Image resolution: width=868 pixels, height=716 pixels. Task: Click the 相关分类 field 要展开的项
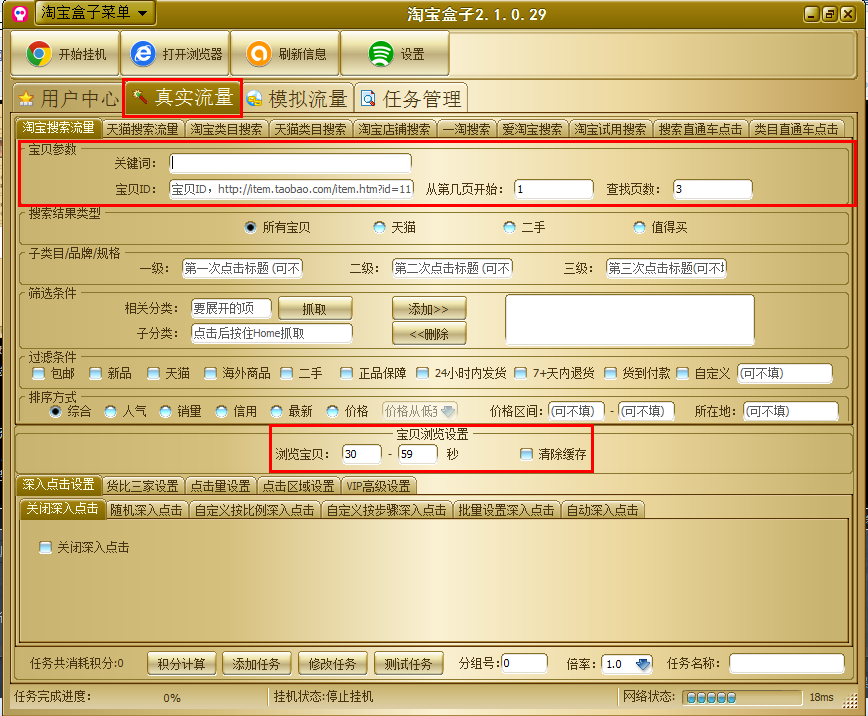231,308
